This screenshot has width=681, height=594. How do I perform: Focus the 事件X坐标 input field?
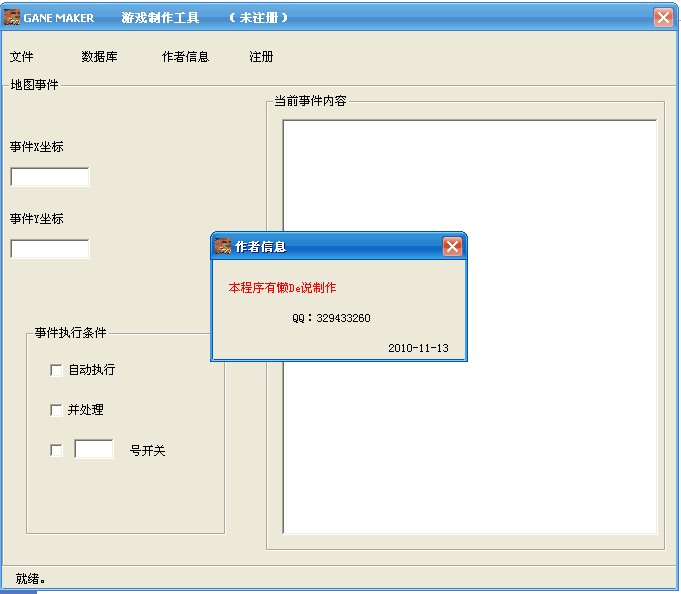pyautogui.click(x=50, y=177)
